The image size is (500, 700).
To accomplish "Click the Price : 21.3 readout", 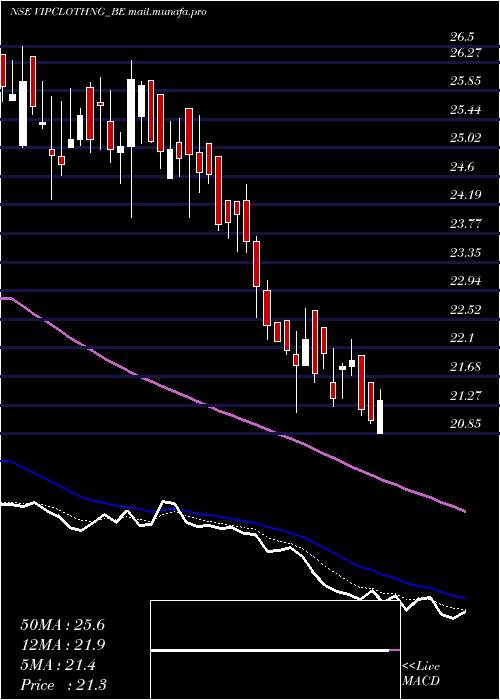I will [63, 685].
